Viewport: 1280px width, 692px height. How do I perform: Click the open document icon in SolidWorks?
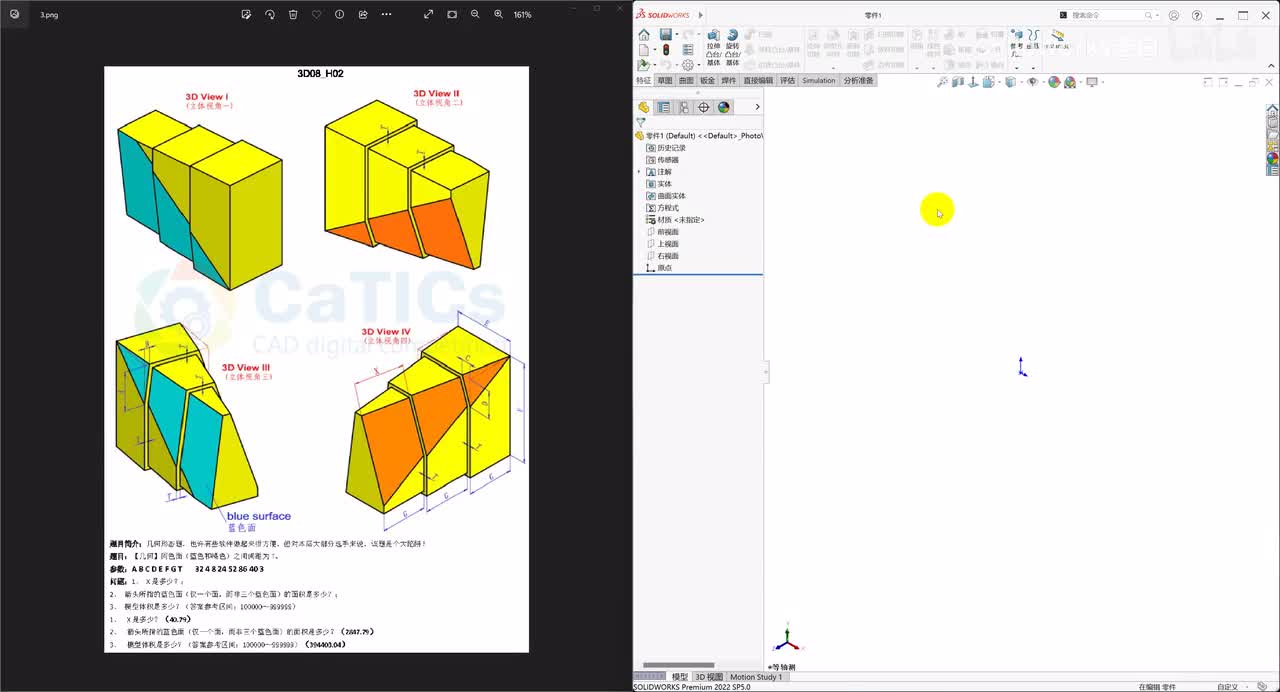click(643, 64)
